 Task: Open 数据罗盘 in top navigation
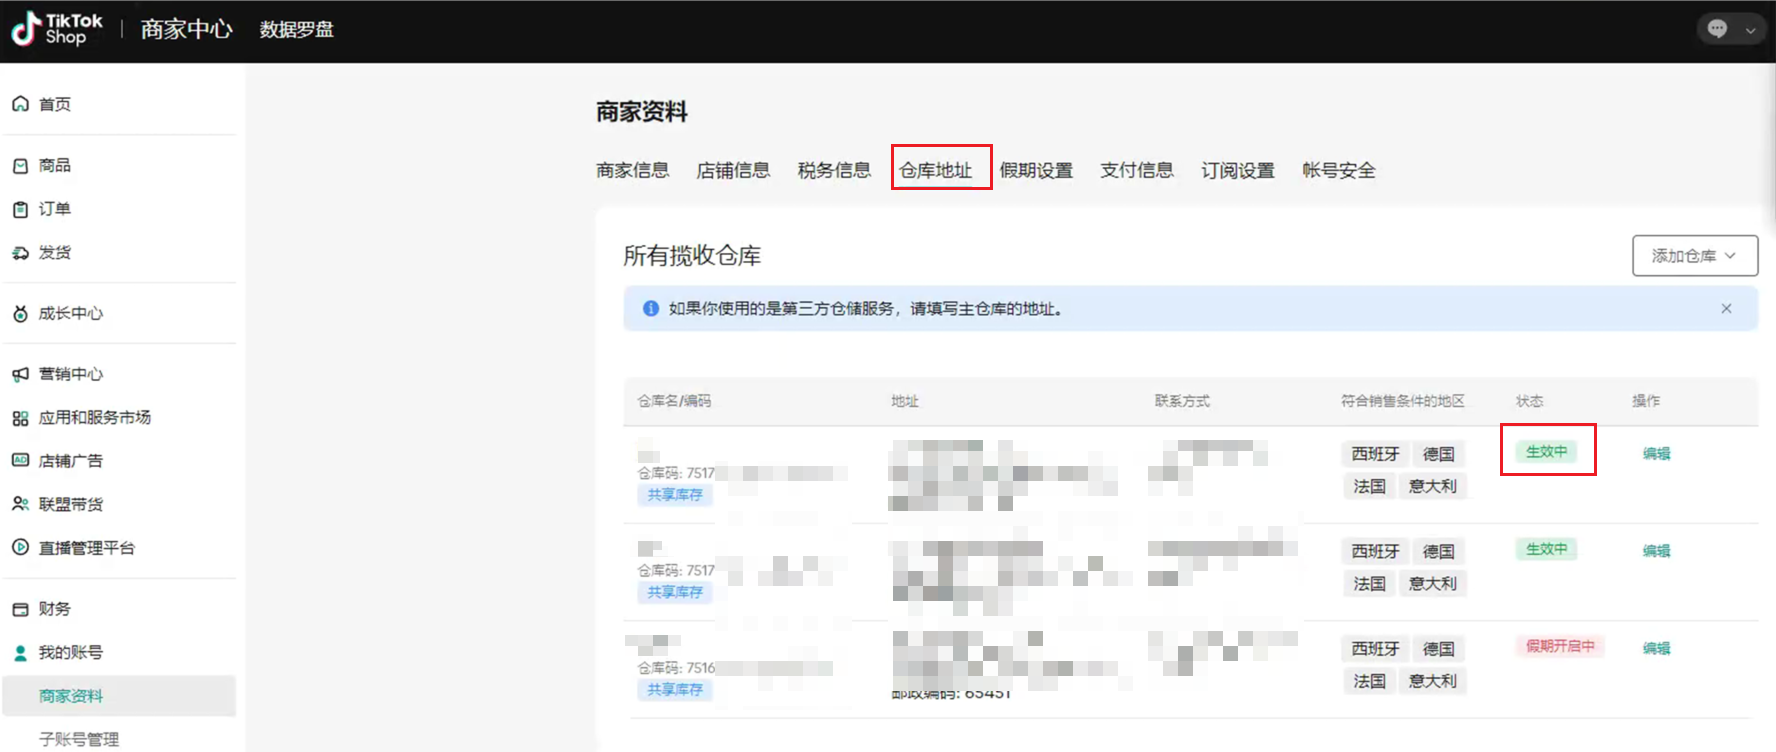[x=296, y=30]
